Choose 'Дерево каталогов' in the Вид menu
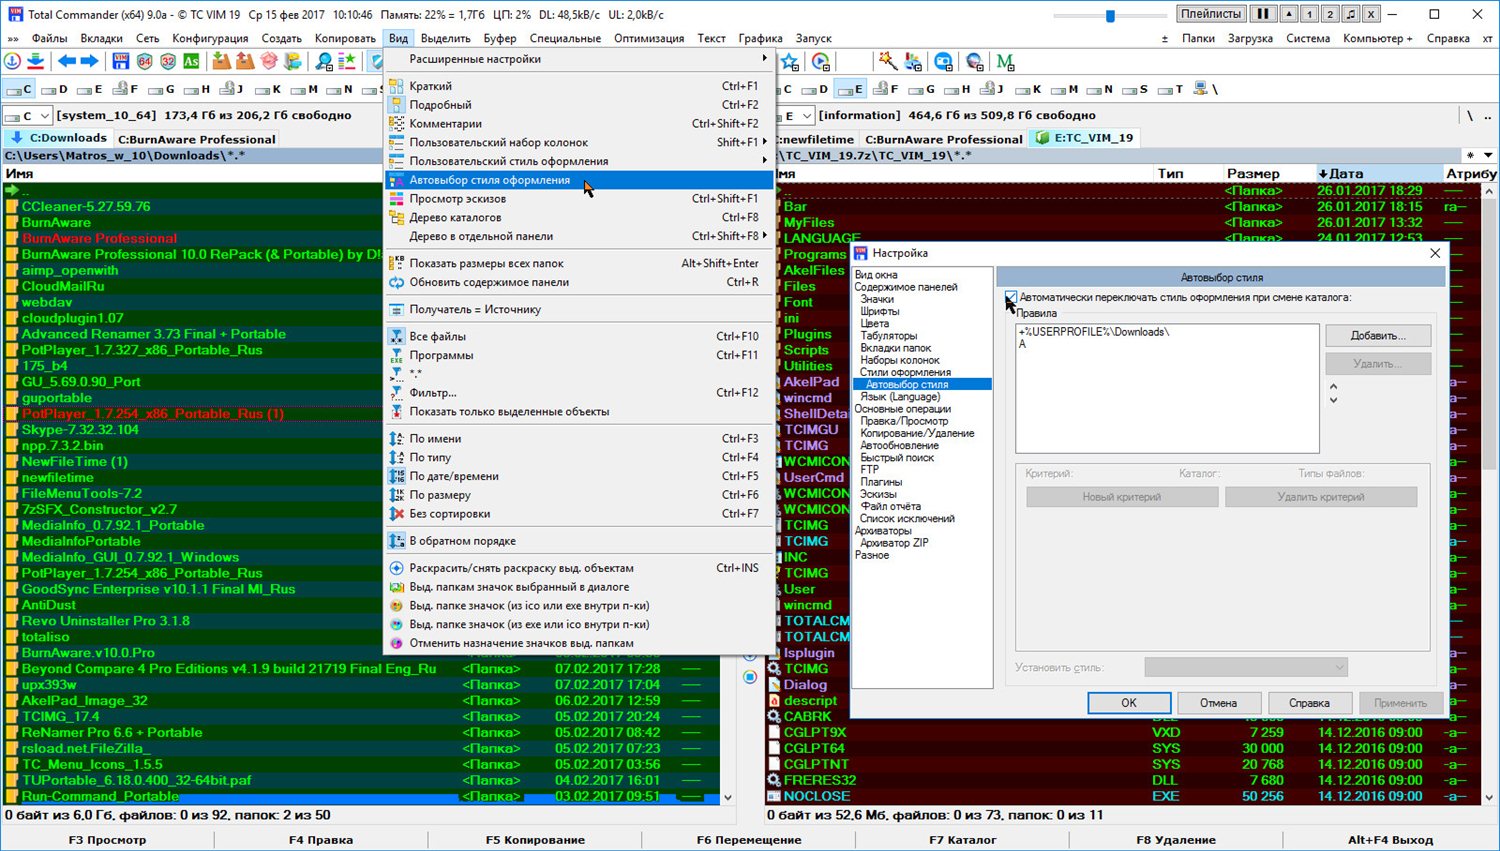The width and height of the screenshot is (1500, 851). [455, 217]
